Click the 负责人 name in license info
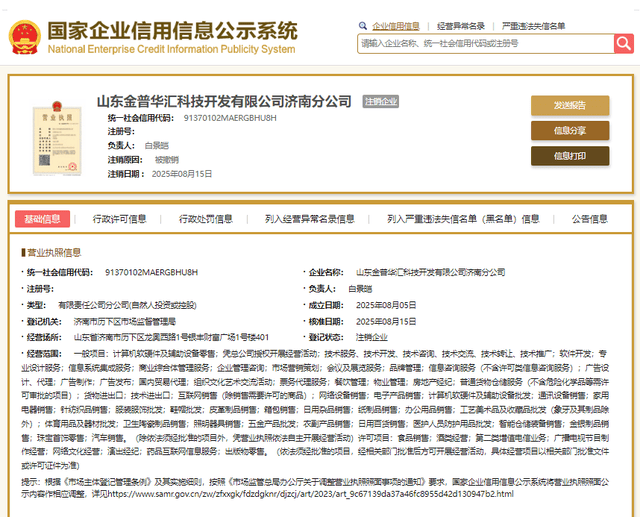Screen dimensions: 640x517 (360, 289)
